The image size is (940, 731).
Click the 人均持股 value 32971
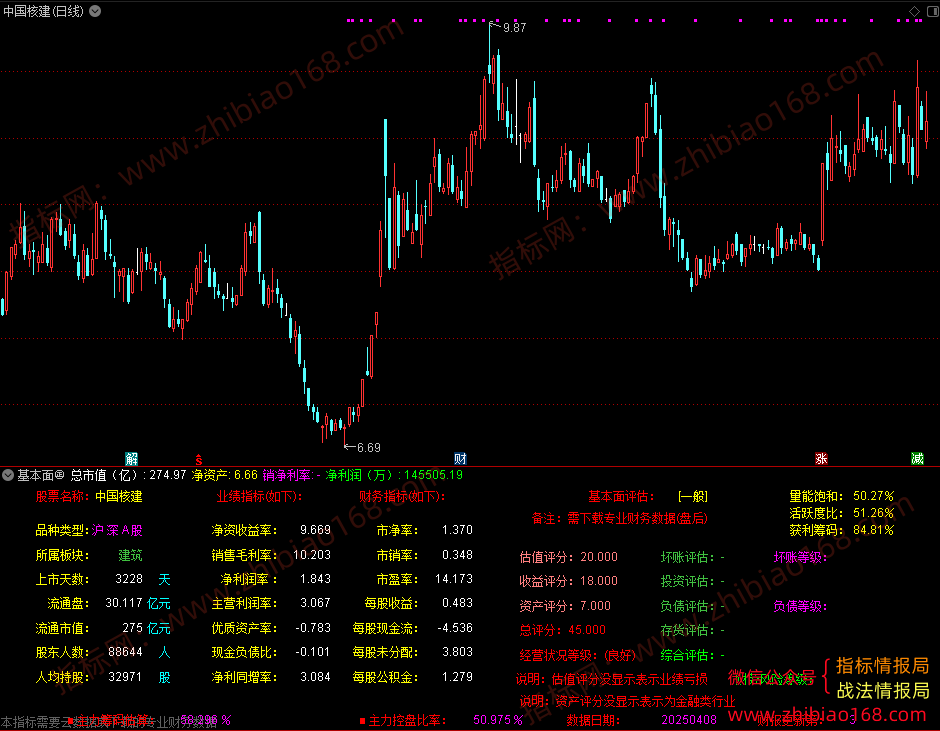pyautogui.click(x=125, y=676)
